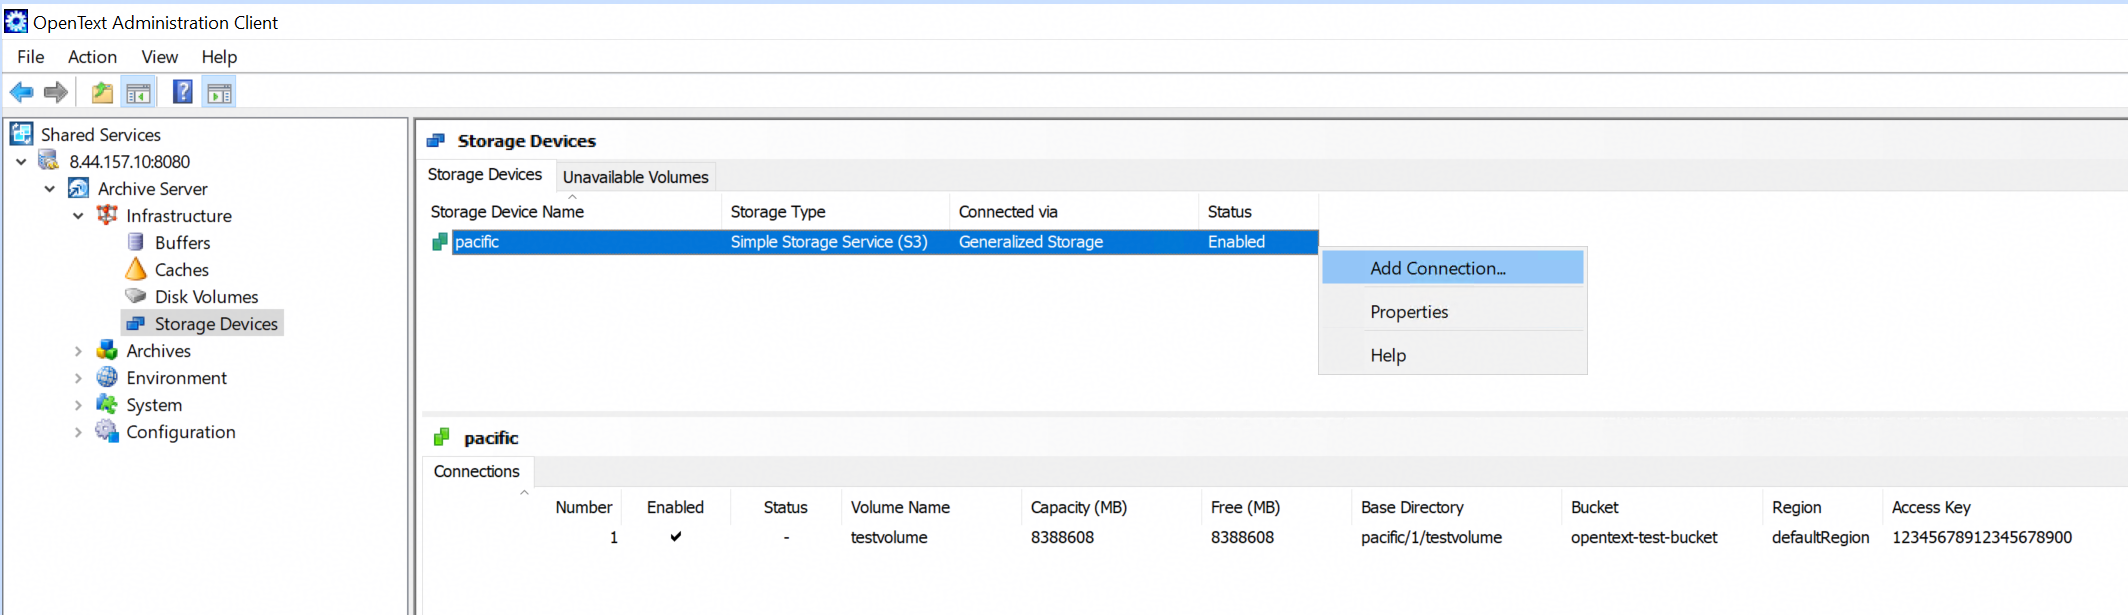
Task: Sort connections by Capacity (MB) column
Action: [1111, 507]
